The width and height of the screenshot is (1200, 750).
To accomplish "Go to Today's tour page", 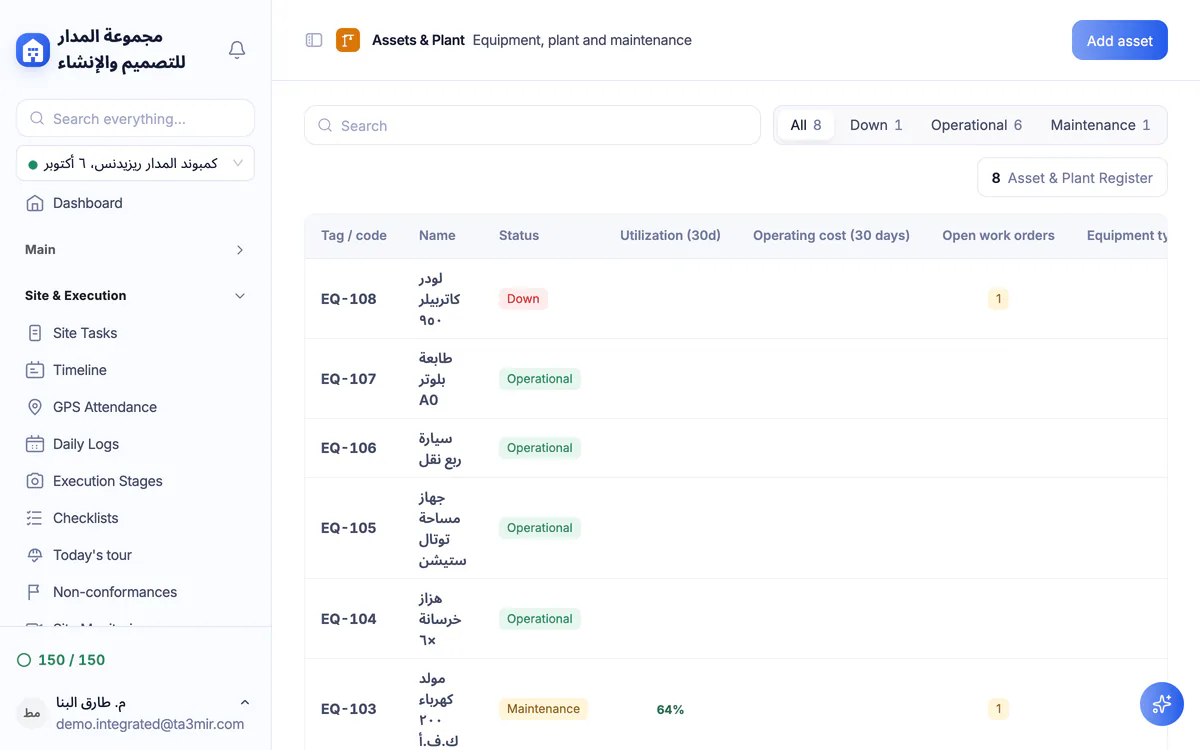I will point(92,555).
